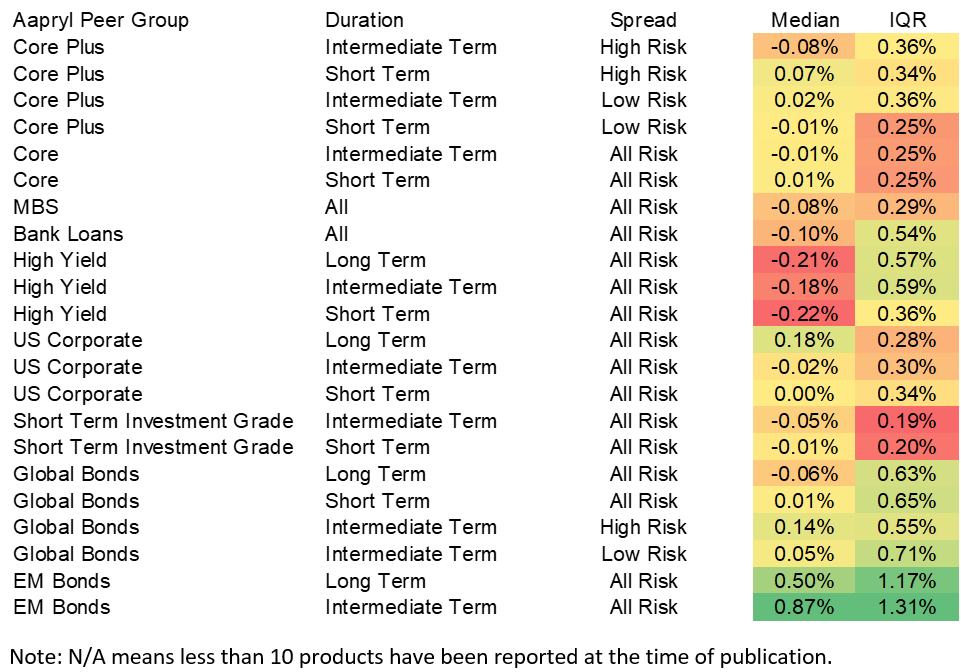Click the Aapryl Peer Group column header
The image size is (961, 672).
point(101,20)
